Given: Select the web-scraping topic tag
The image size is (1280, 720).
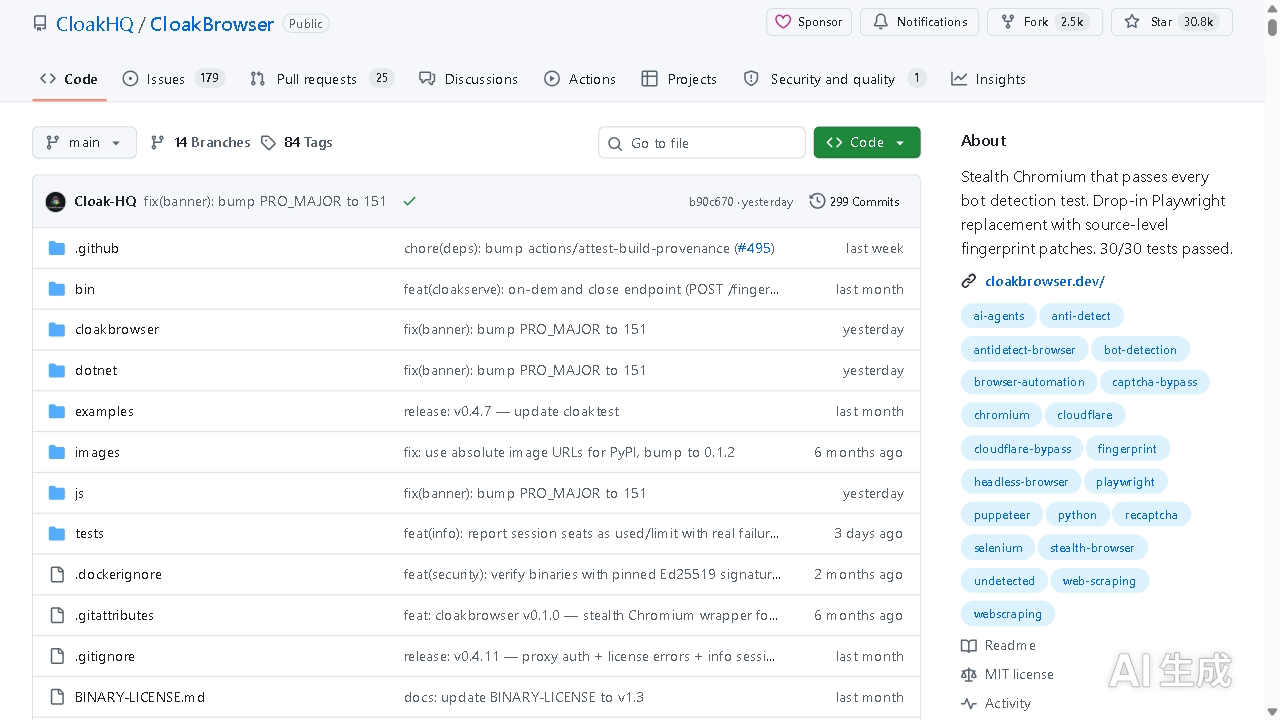Looking at the screenshot, I should (1099, 581).
